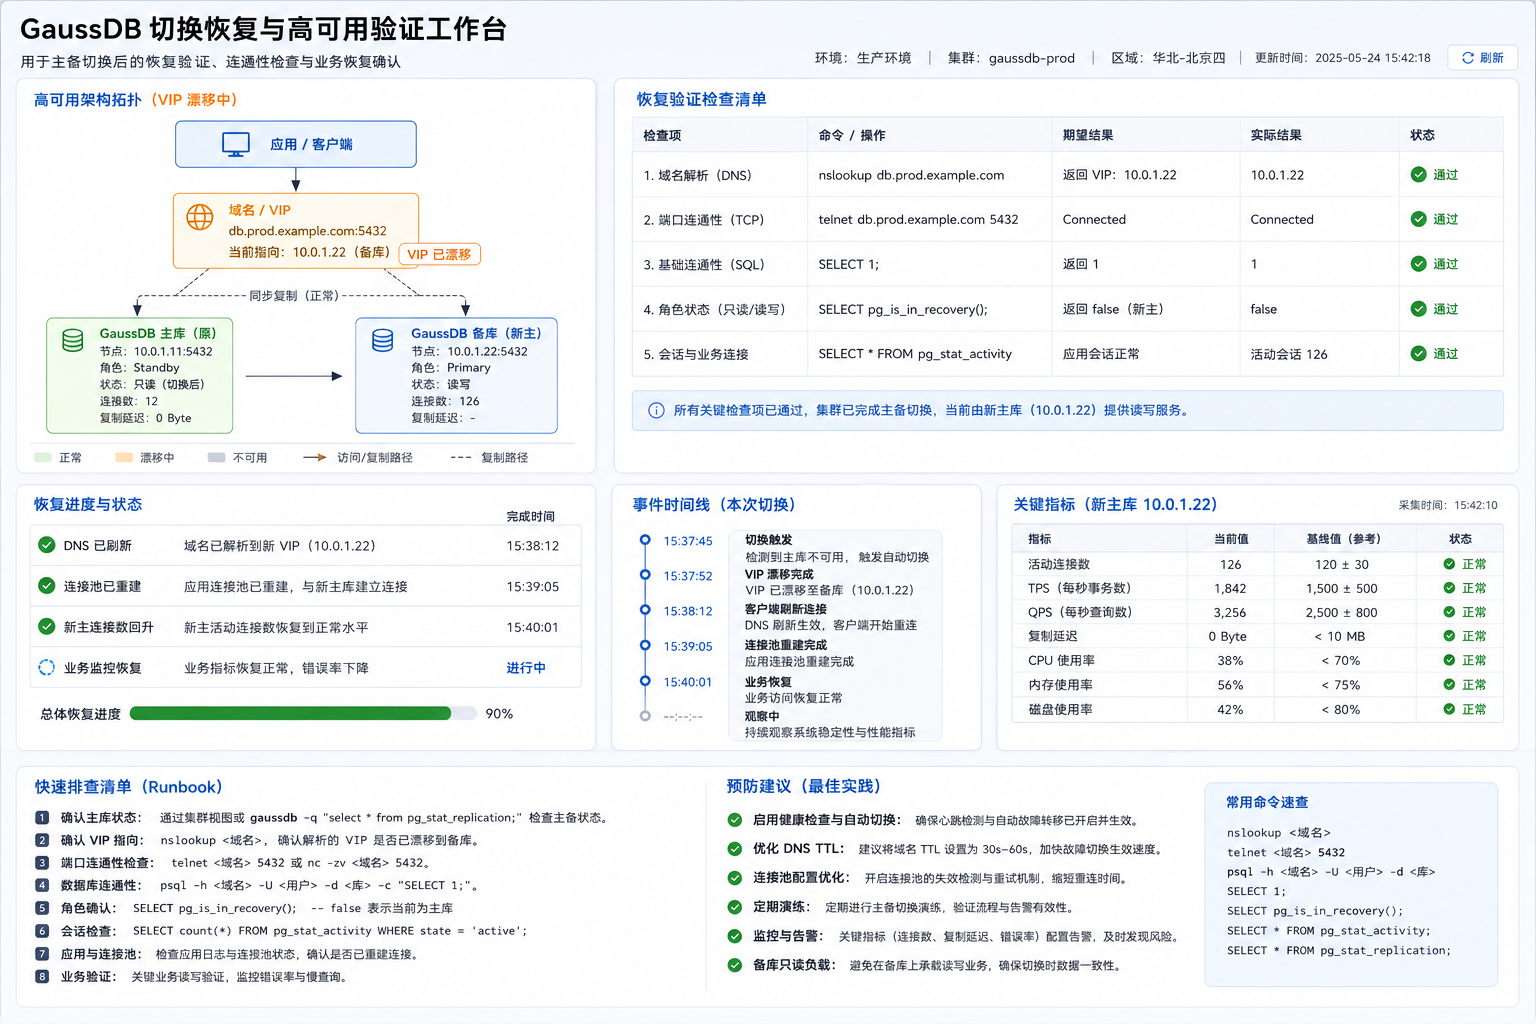Screen dimensions: 1536x1024
Task: Select the 15:38:12 timeline marker
Action: click(645, 610)
